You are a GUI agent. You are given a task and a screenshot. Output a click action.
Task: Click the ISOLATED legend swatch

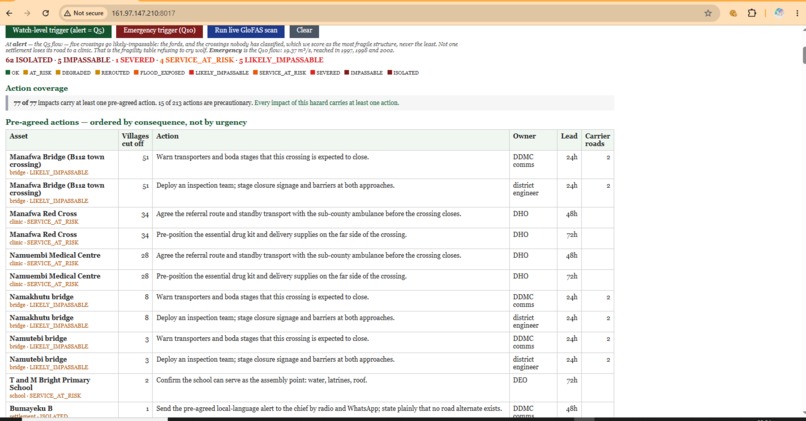tap(390, 72)
